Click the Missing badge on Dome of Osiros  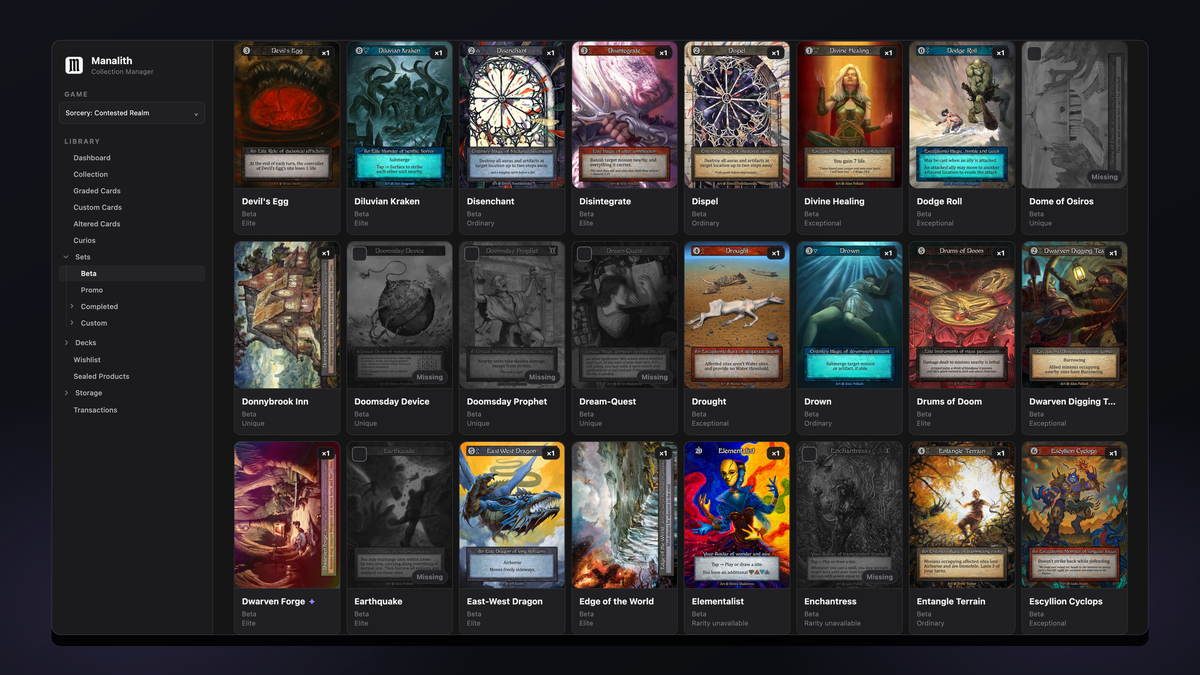tap(1104, 177)
